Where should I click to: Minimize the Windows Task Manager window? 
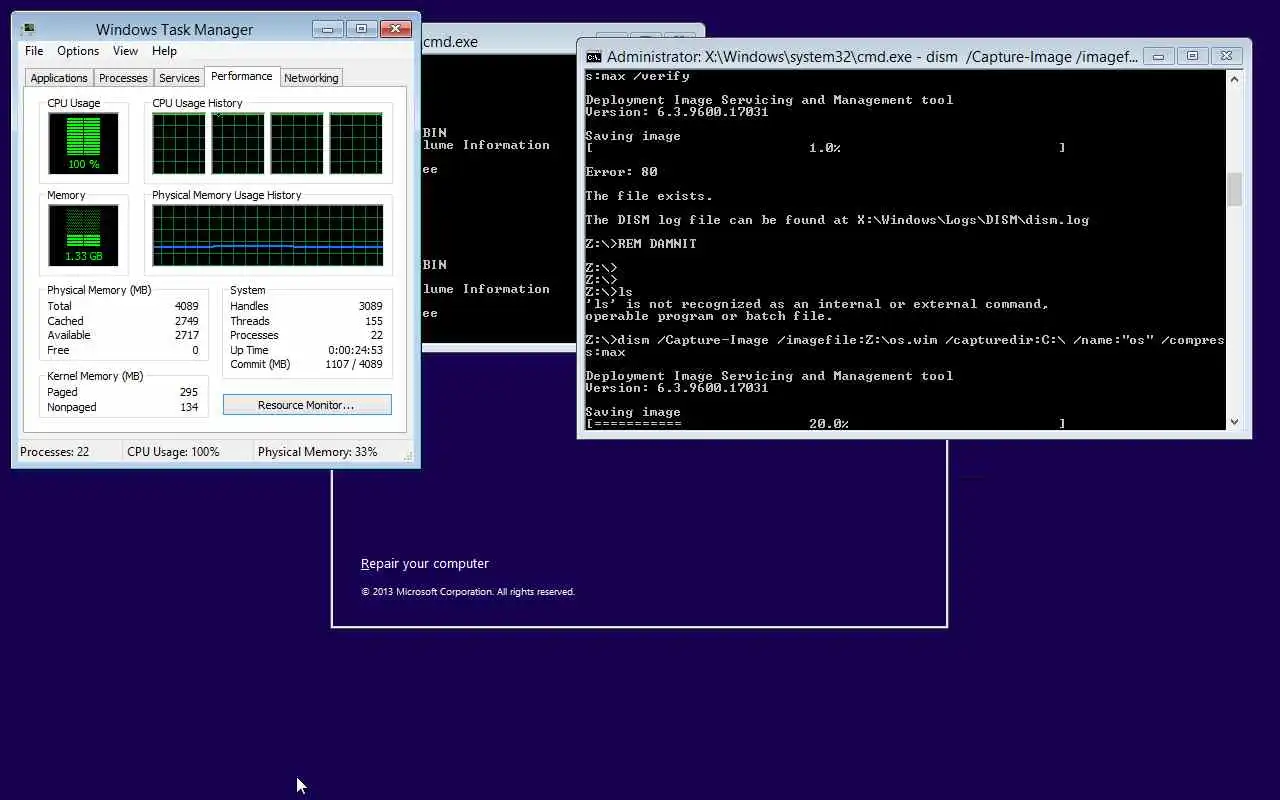coord(327,29)
